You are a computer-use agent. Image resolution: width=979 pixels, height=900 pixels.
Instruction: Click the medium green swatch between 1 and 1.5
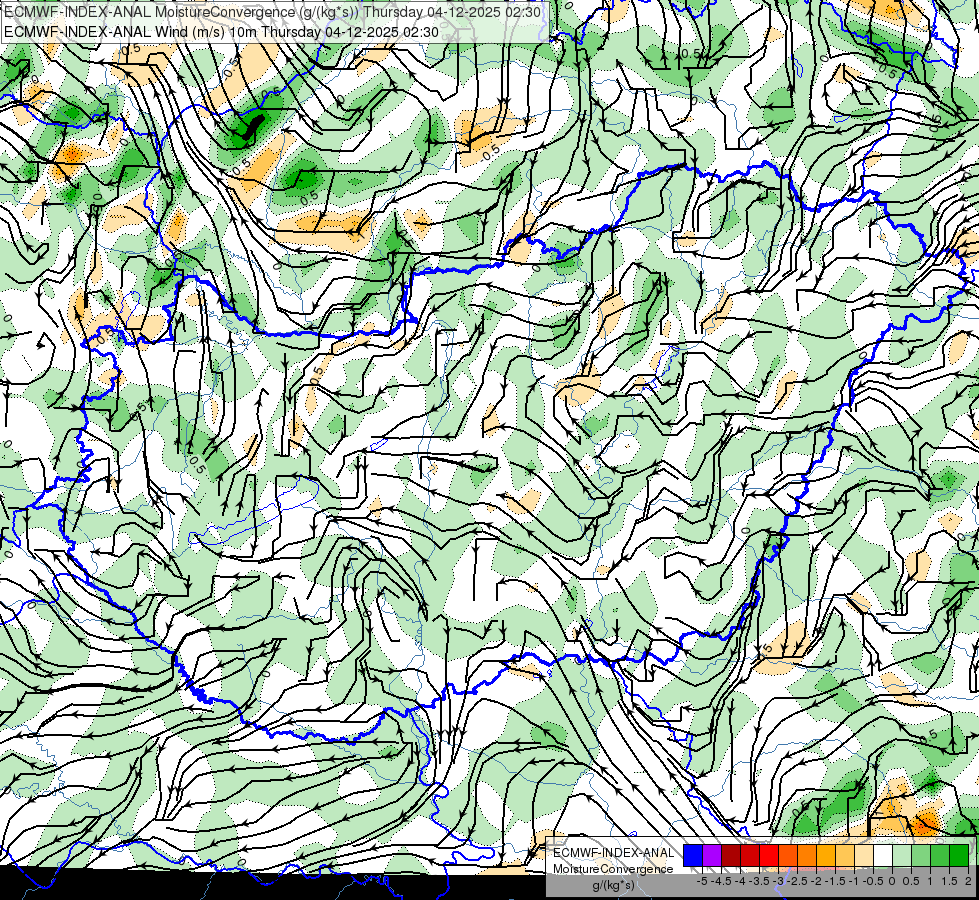[940, 855]
